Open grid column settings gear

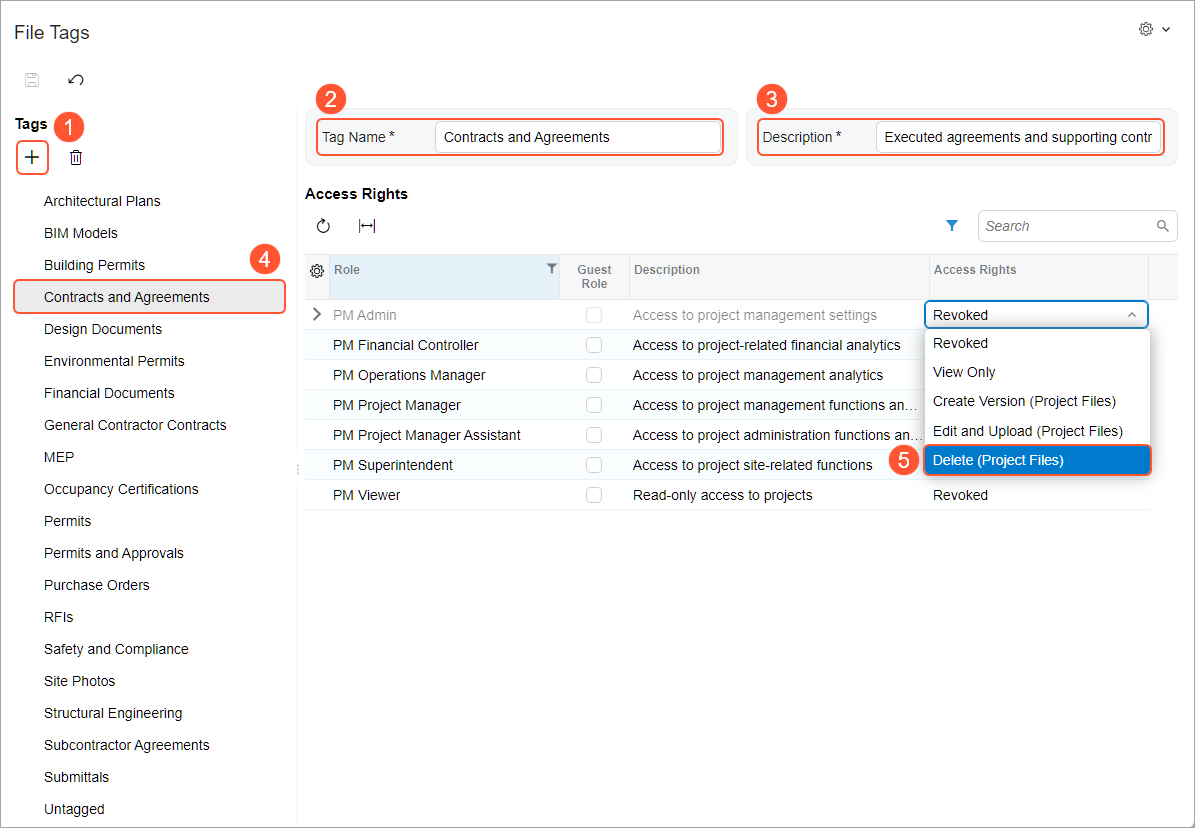pyautogui.click(x=317, y=271)
